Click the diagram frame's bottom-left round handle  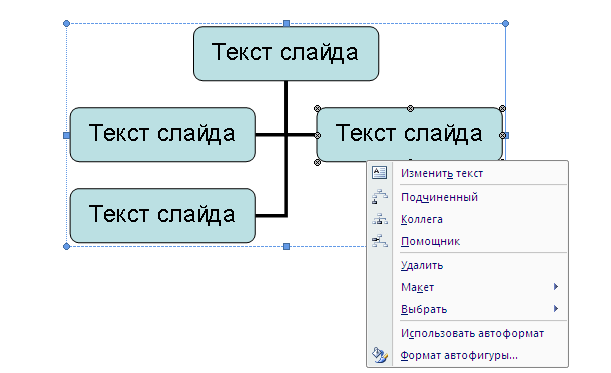coord(66,246)
